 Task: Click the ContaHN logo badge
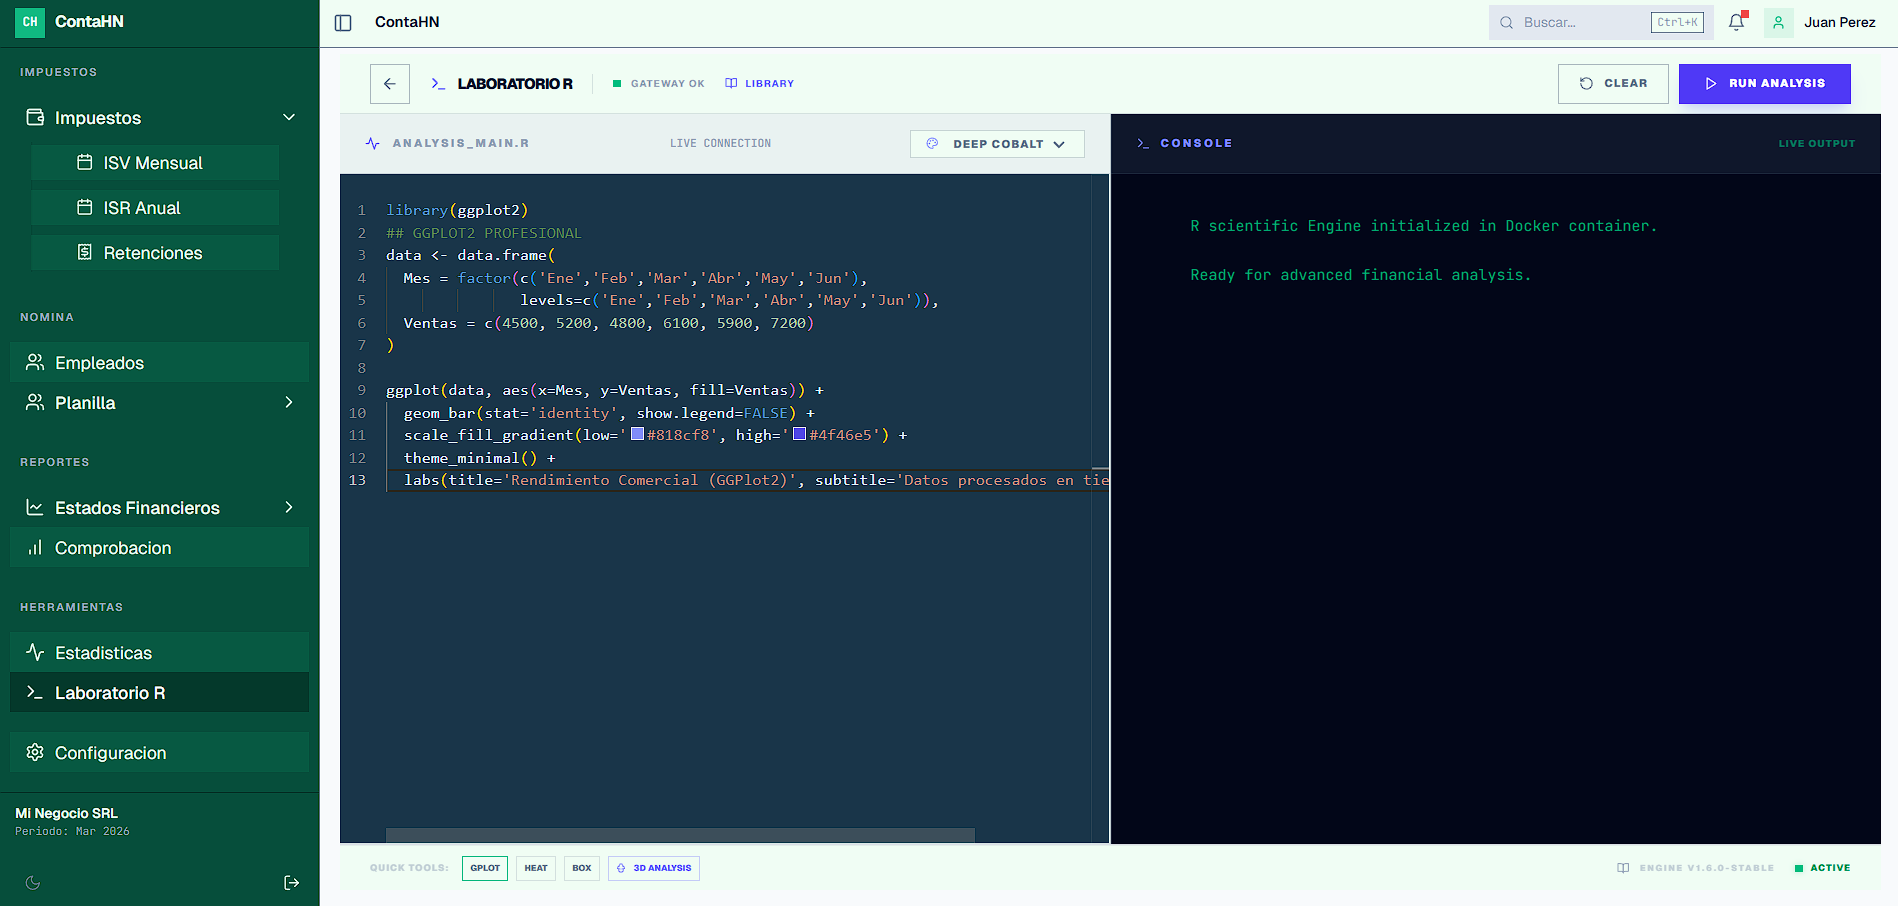(30, 22)
